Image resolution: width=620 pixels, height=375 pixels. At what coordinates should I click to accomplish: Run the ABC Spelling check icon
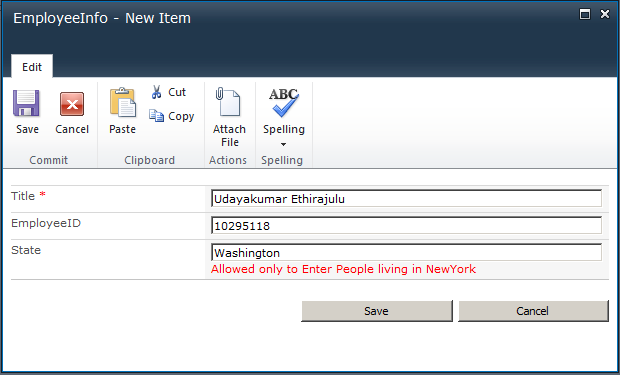[x=284, y=102]
